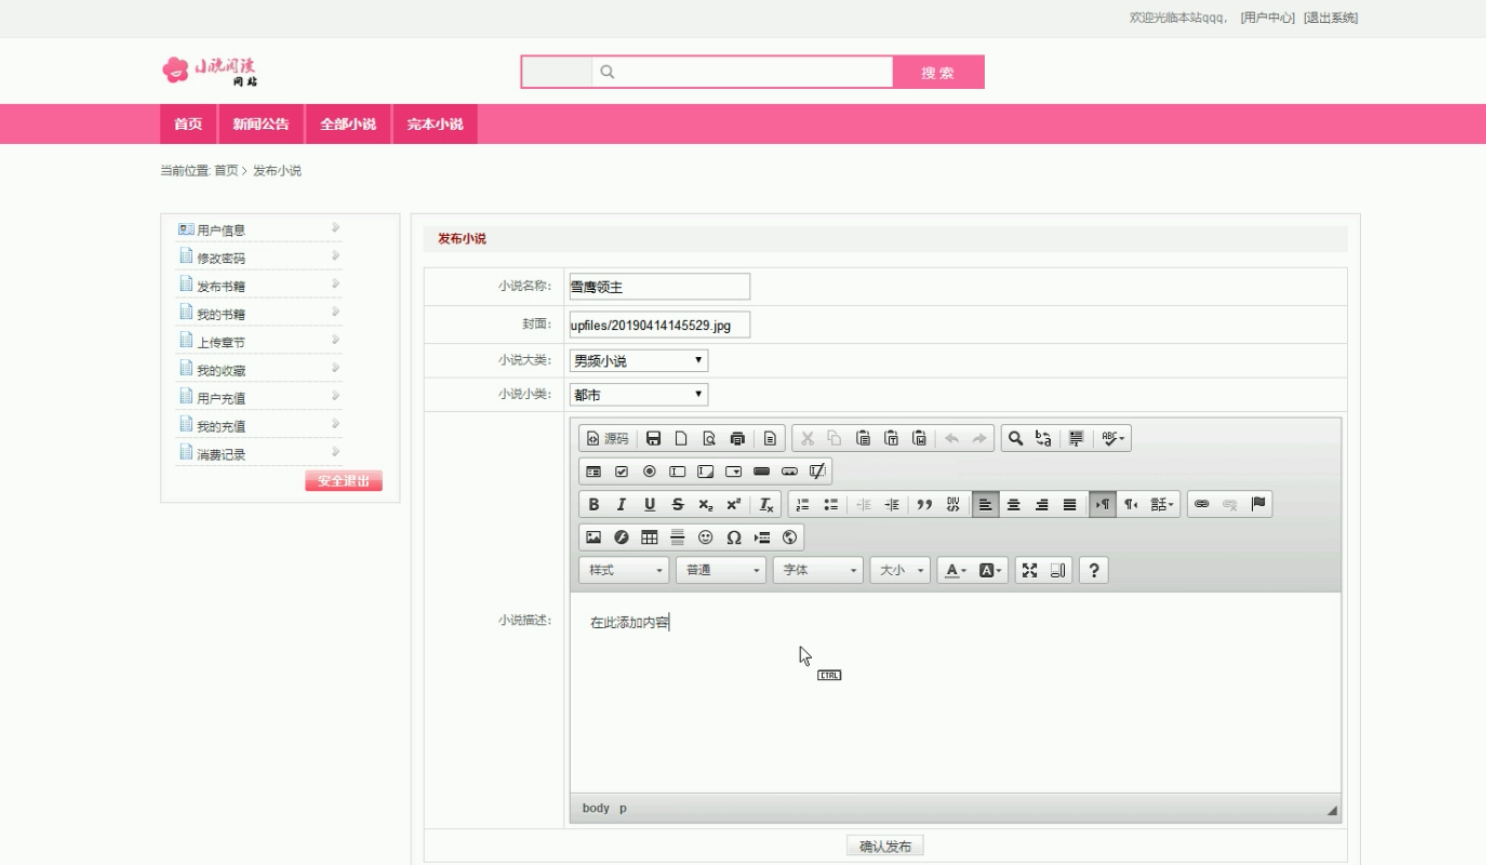Open the spell check dropdown icon

pos(1113,438)
